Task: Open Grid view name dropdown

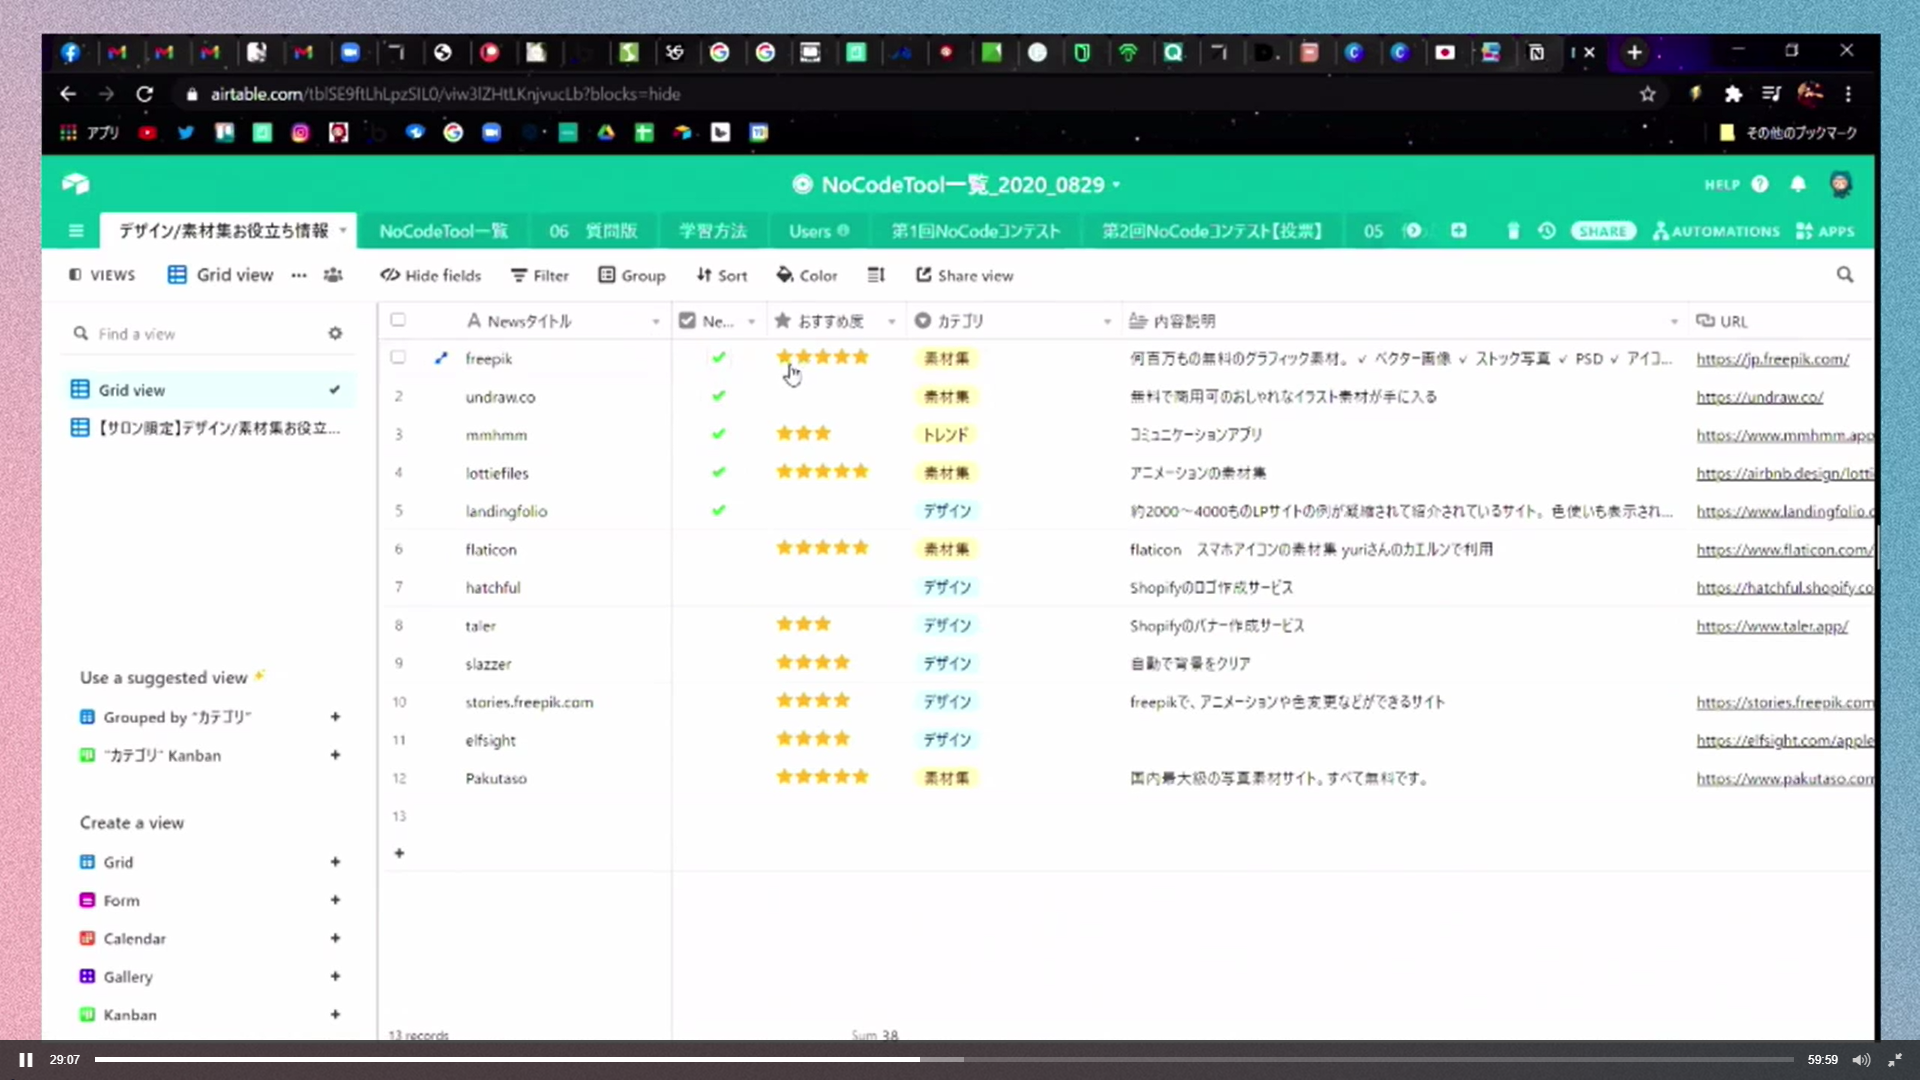Action: click(x=220, y=275)
